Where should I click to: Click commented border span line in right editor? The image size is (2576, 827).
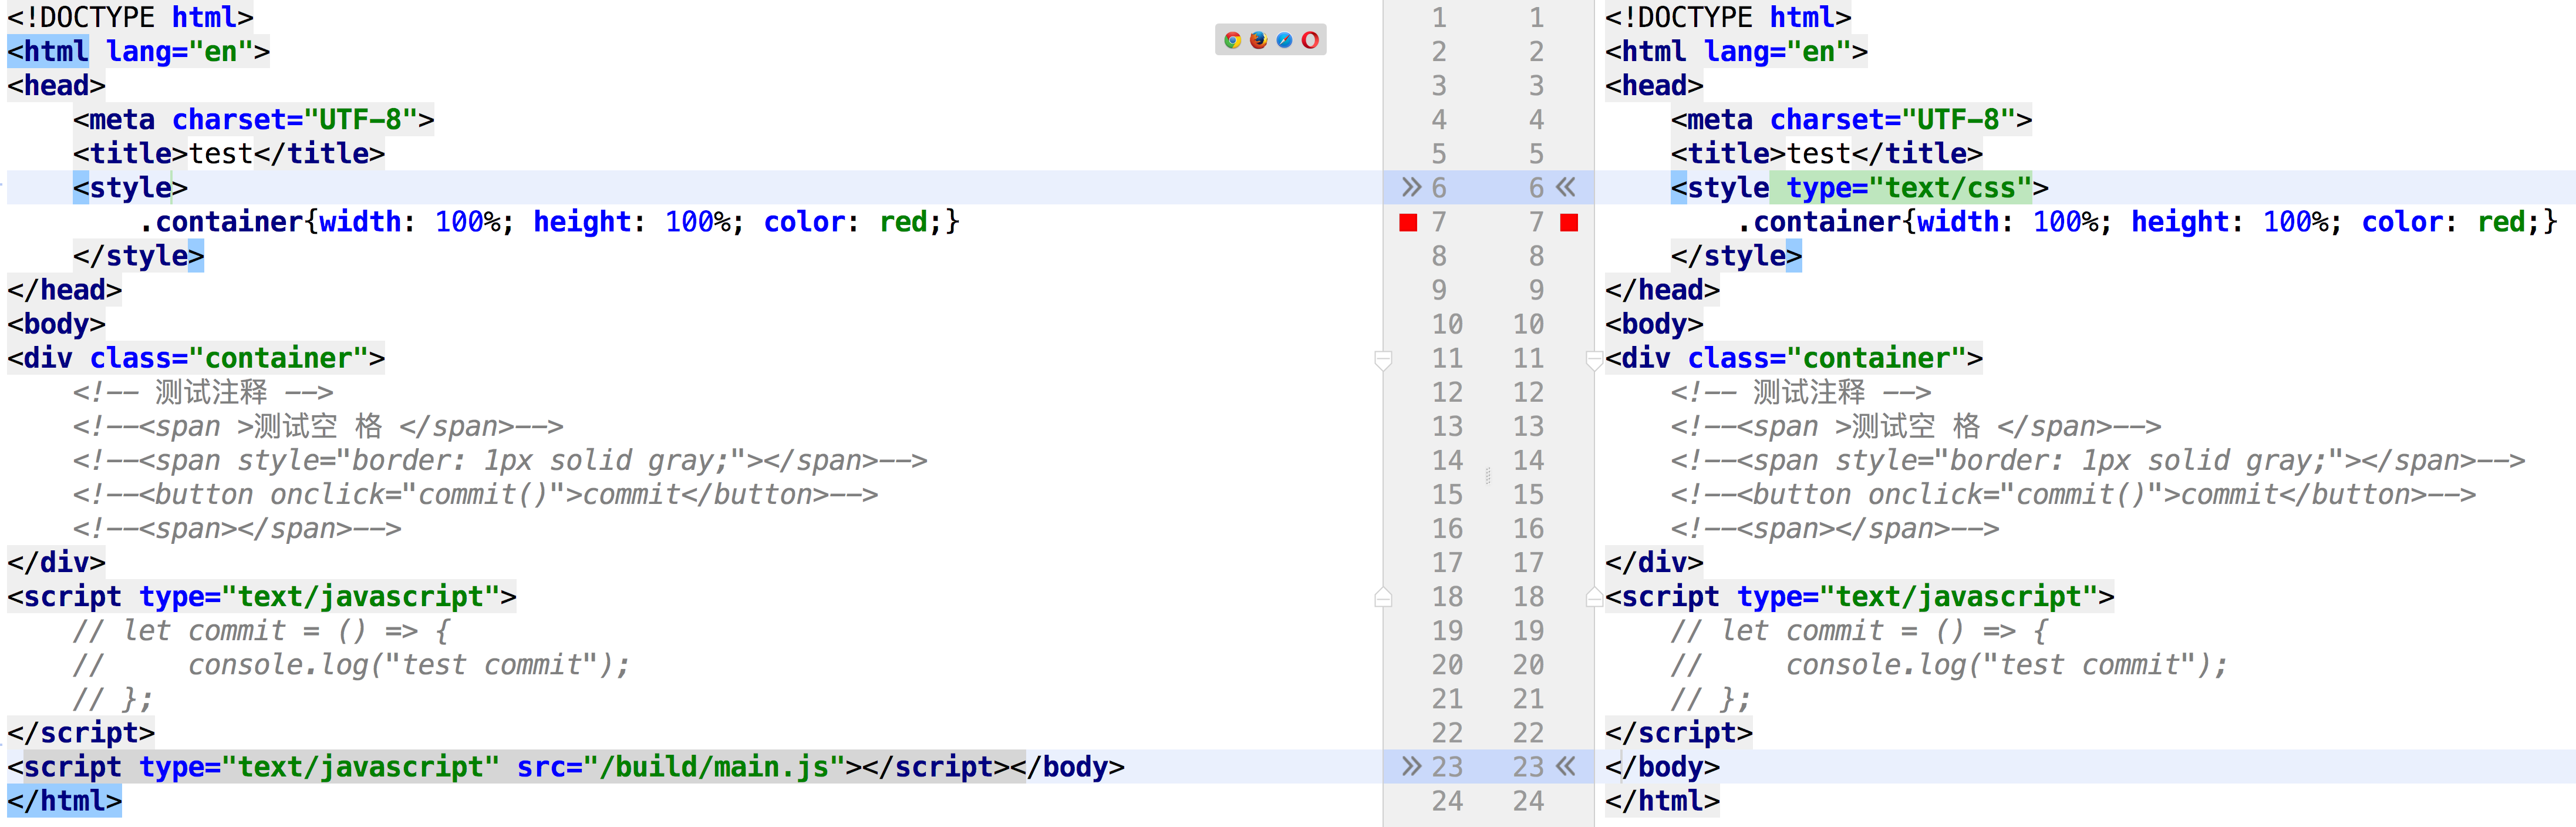coord(2098,460)
